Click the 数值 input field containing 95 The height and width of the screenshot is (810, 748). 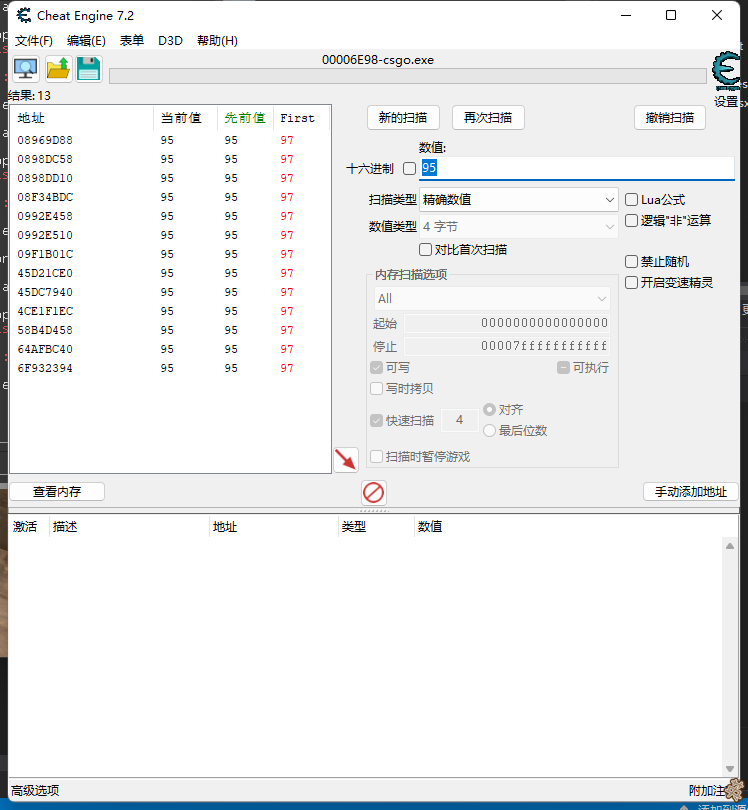(x=577, y=168)
